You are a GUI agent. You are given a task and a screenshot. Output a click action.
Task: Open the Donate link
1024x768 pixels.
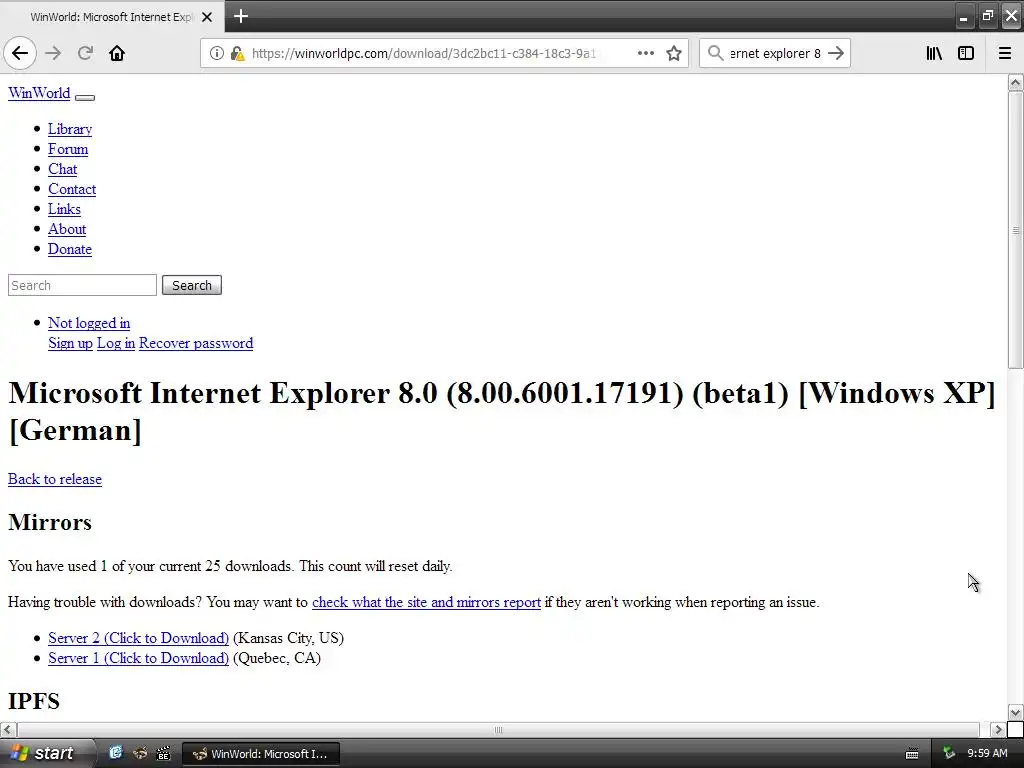click(70, 249)
